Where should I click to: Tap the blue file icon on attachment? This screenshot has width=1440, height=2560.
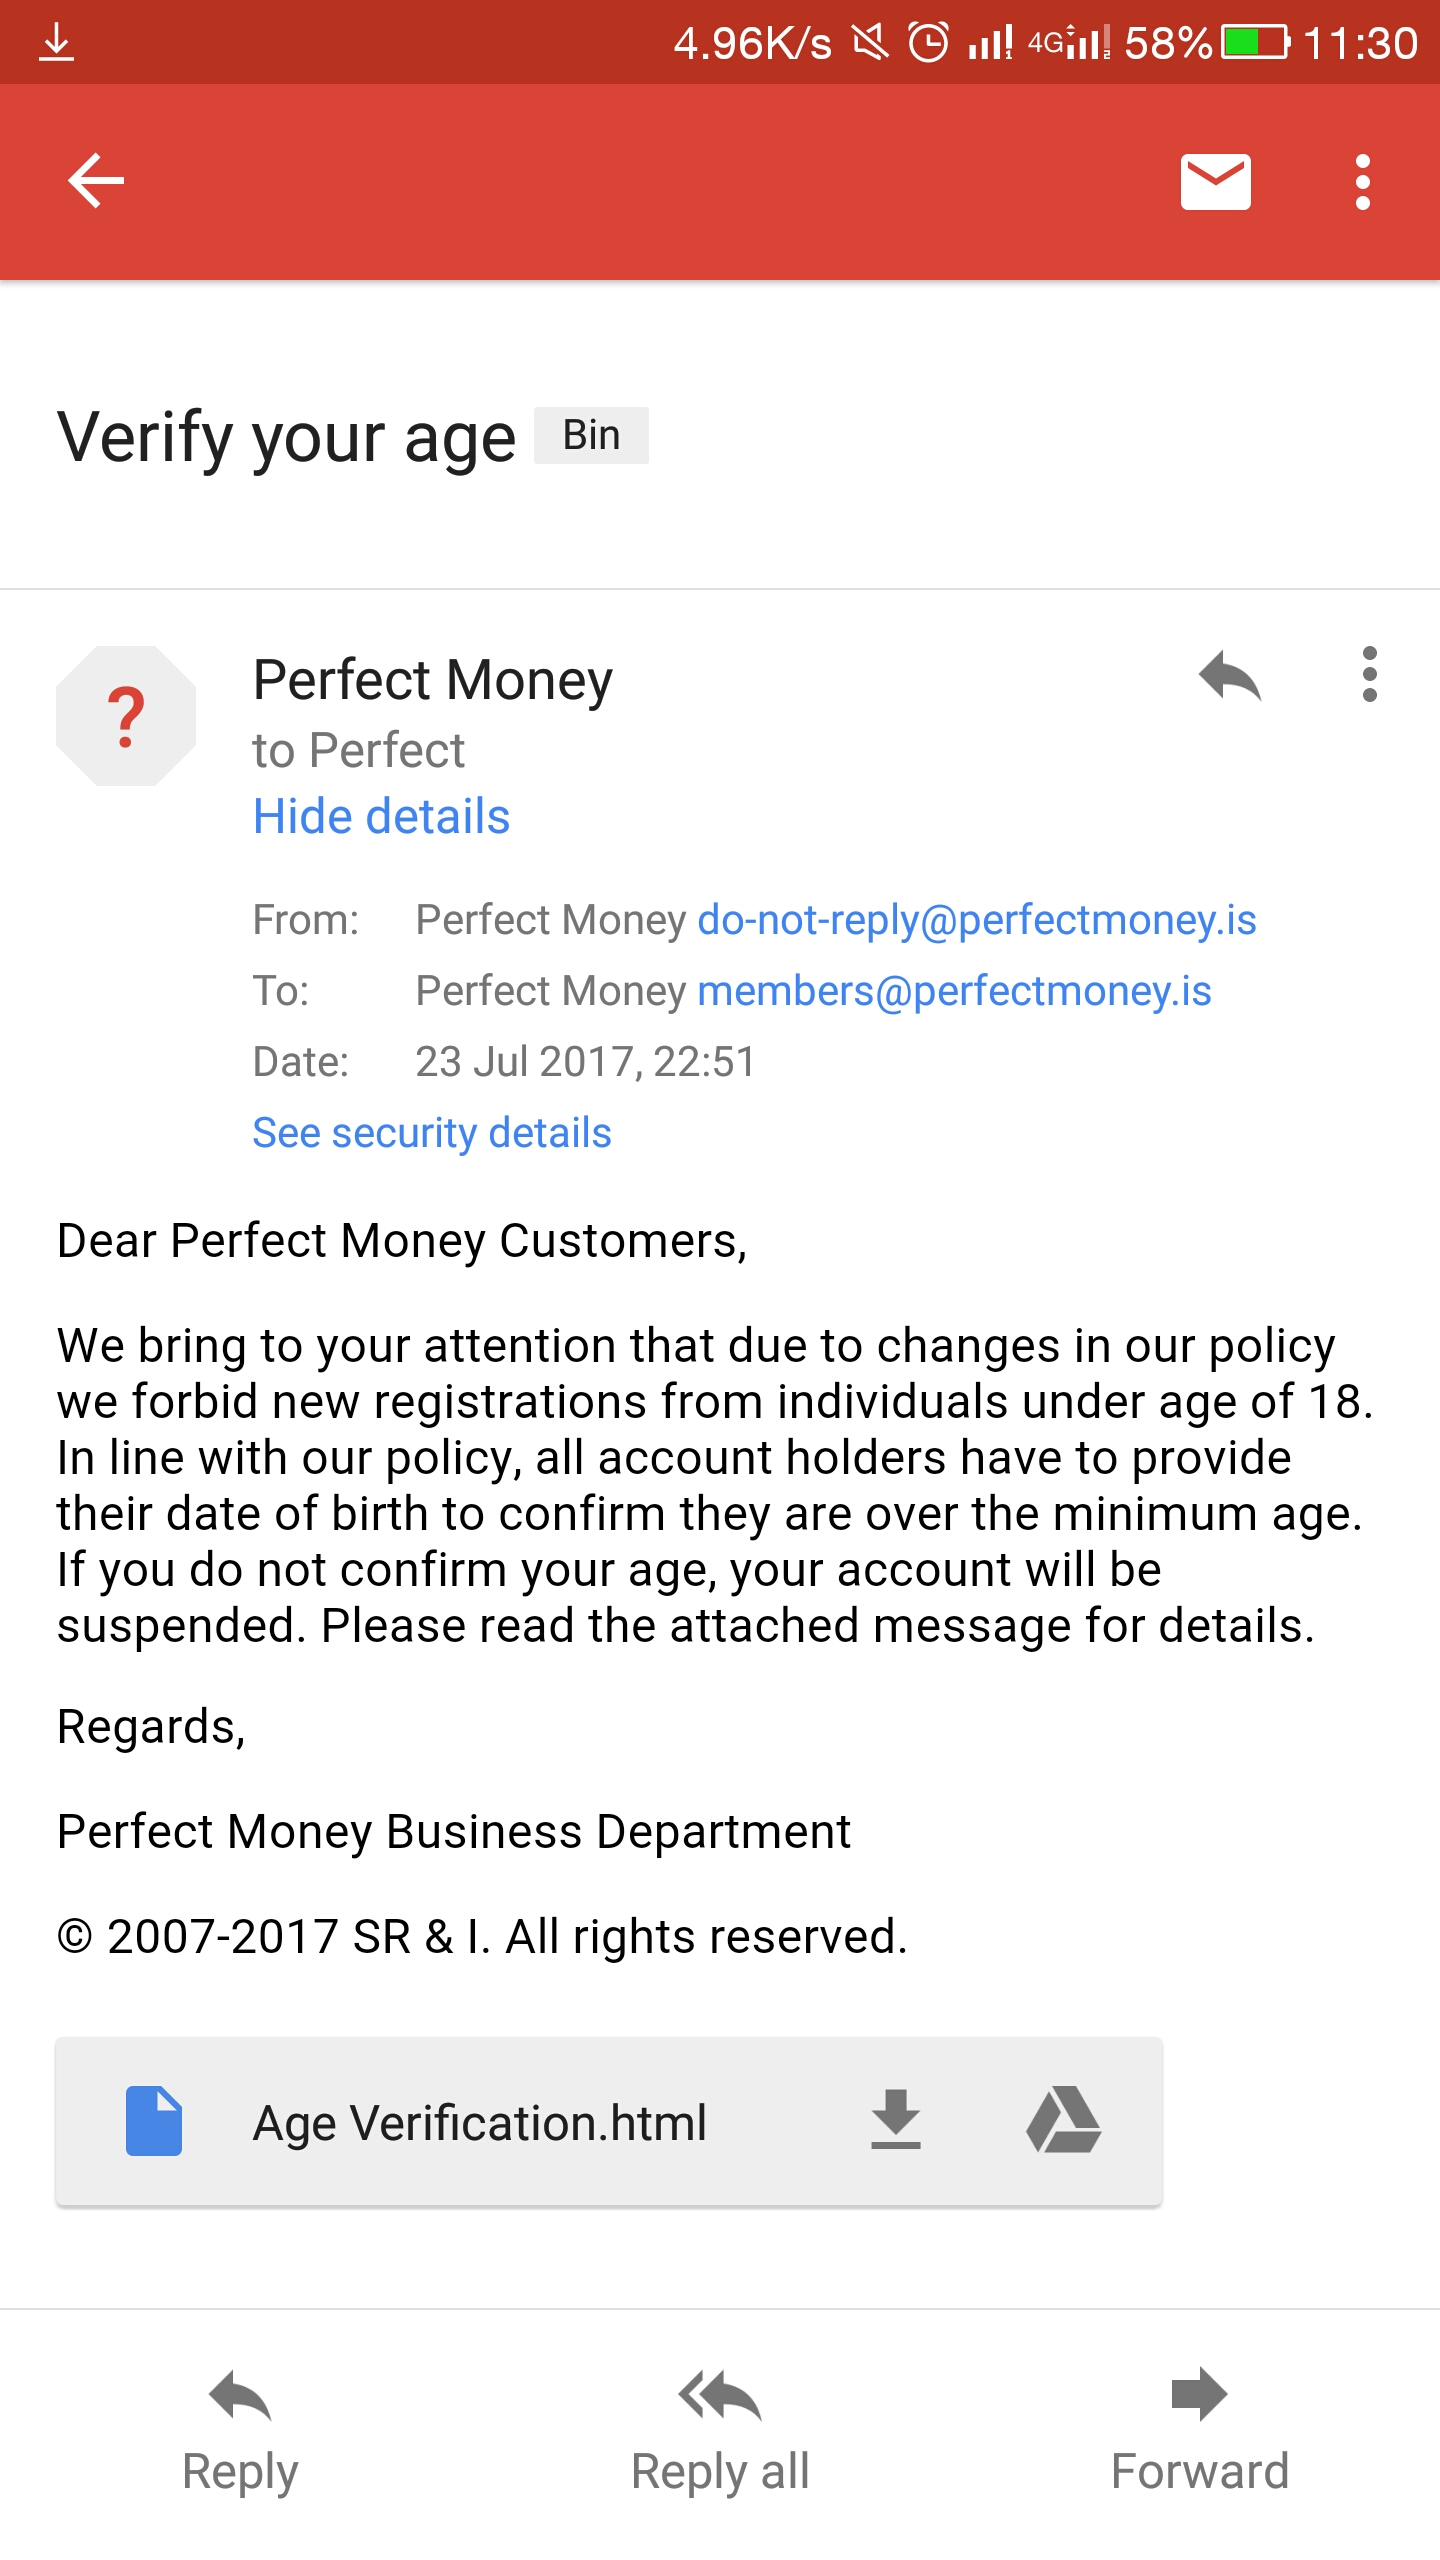coord(154,2120)
